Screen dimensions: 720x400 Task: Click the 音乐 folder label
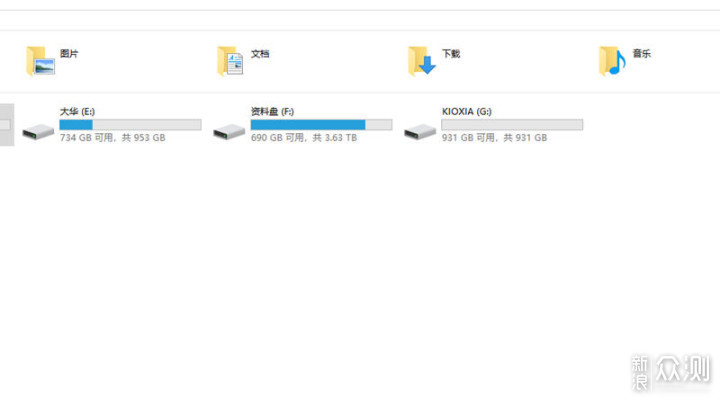[642, 53]
